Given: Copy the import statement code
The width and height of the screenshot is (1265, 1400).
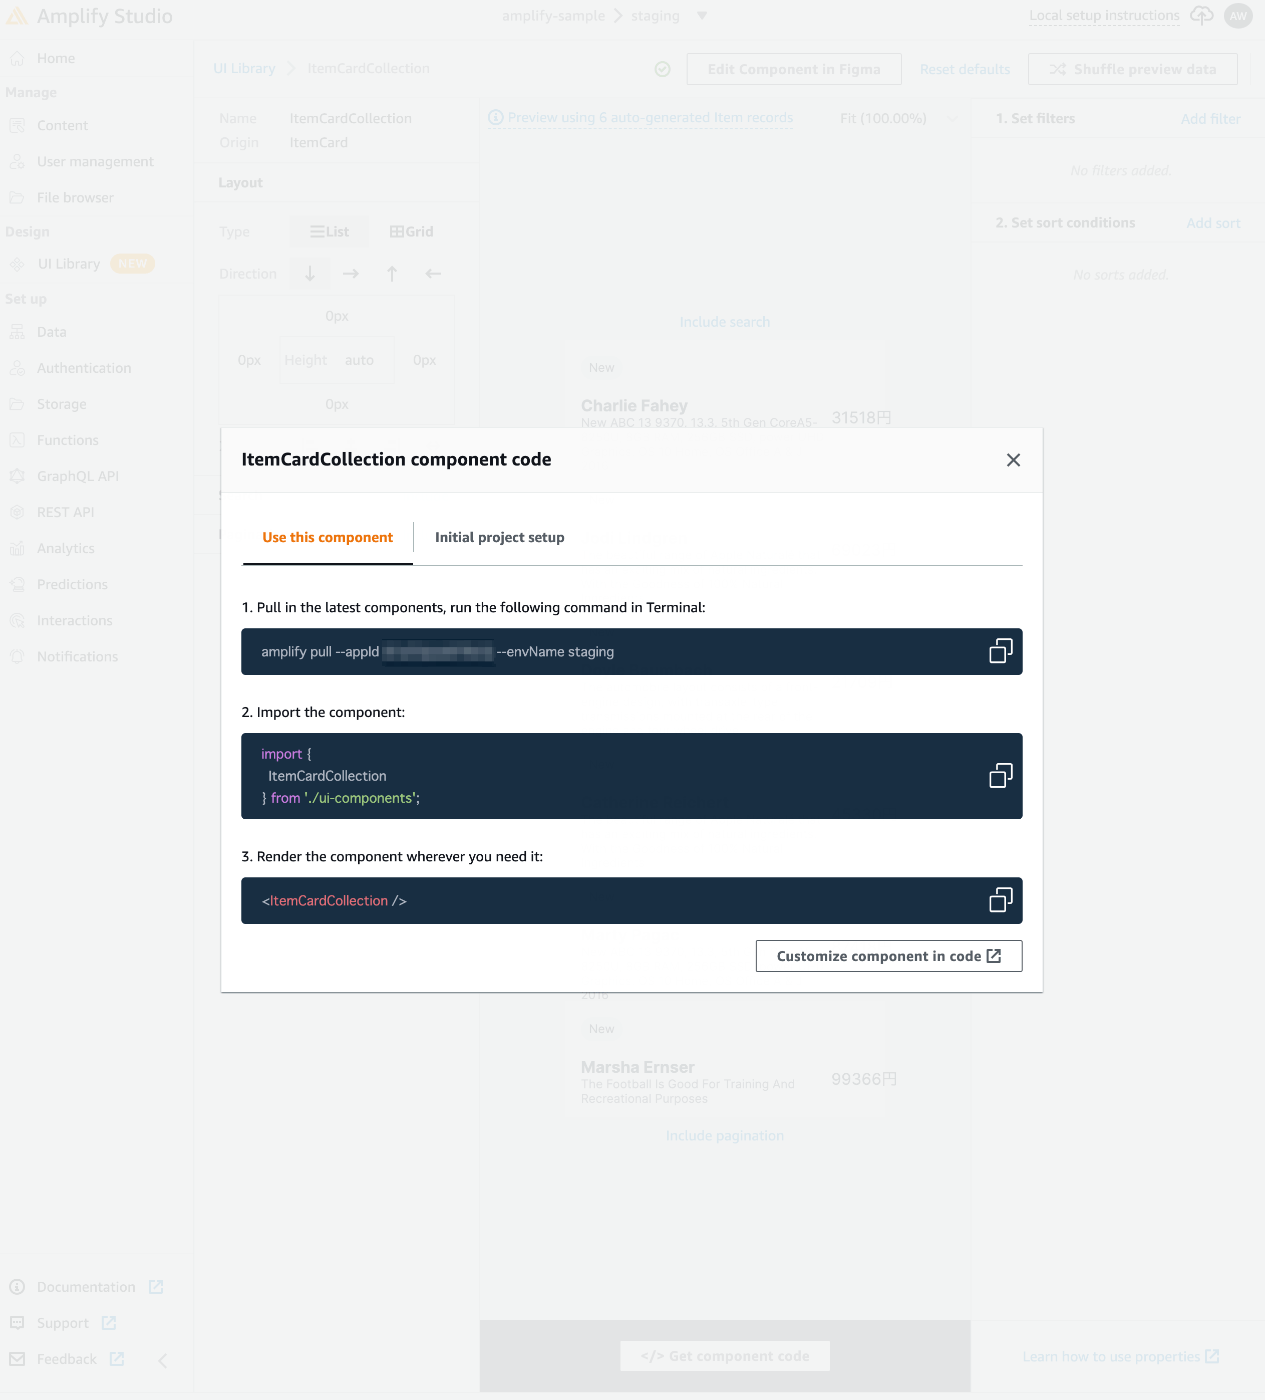Looking at the screenshot, I should click(x=1001, y=775).
